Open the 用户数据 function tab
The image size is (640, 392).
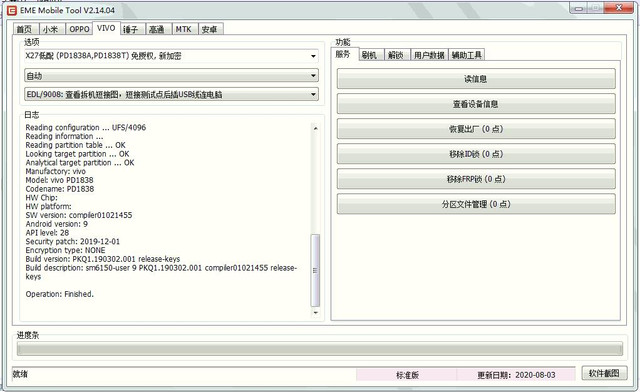click(x=429, y=55)
